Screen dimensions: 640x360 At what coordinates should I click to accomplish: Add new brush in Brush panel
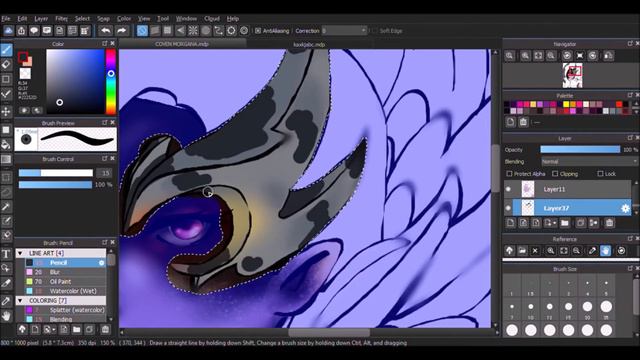(36, 329)
